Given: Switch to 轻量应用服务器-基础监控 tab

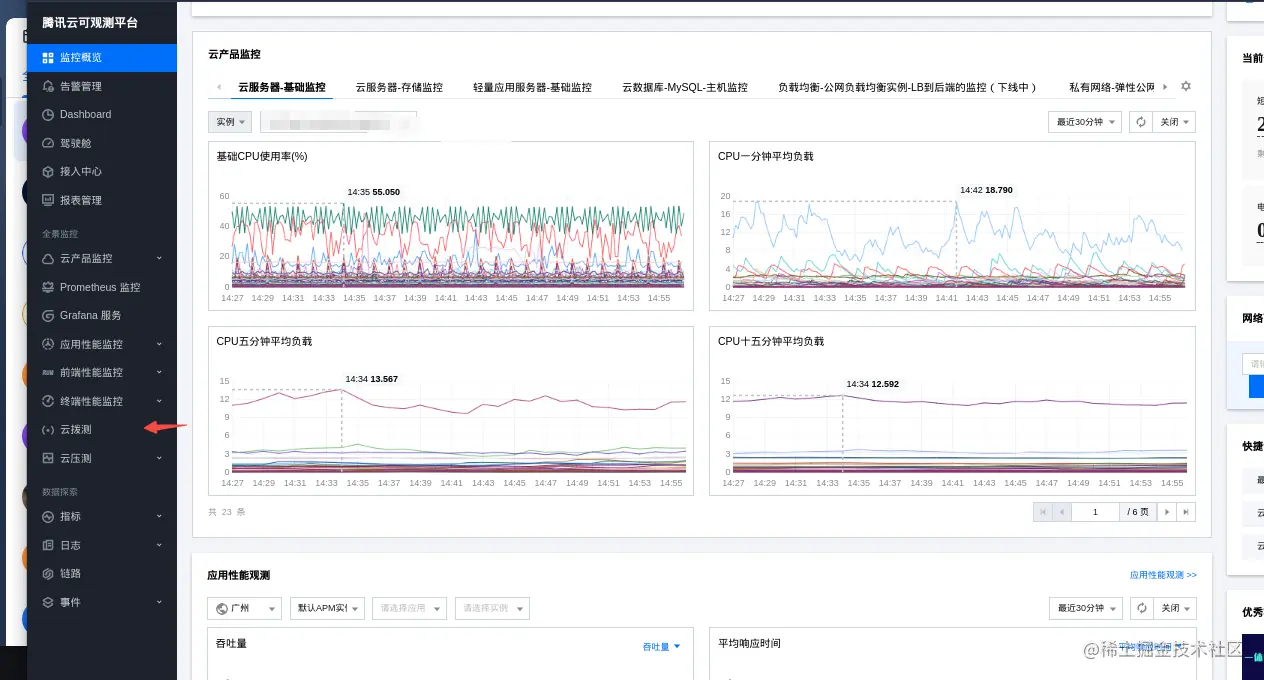Looking at the screenshot, I should point(533,88).
